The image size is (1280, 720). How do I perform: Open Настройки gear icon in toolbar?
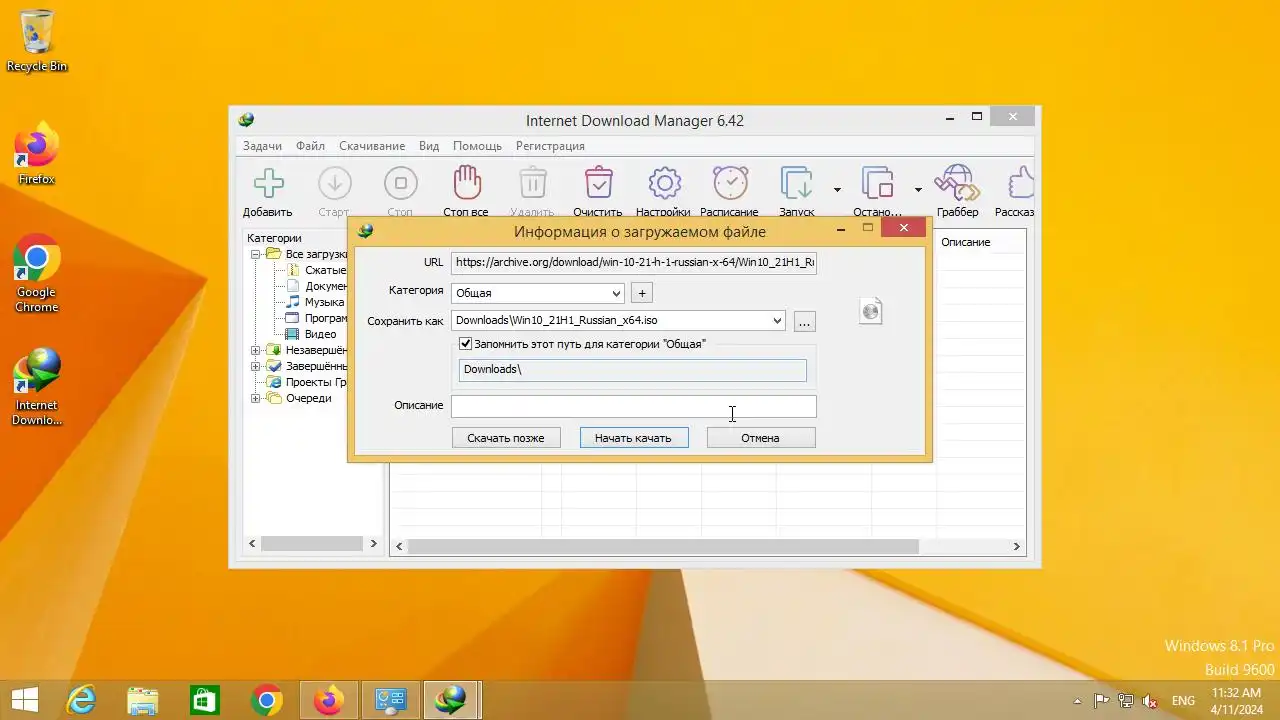point(664,184)
